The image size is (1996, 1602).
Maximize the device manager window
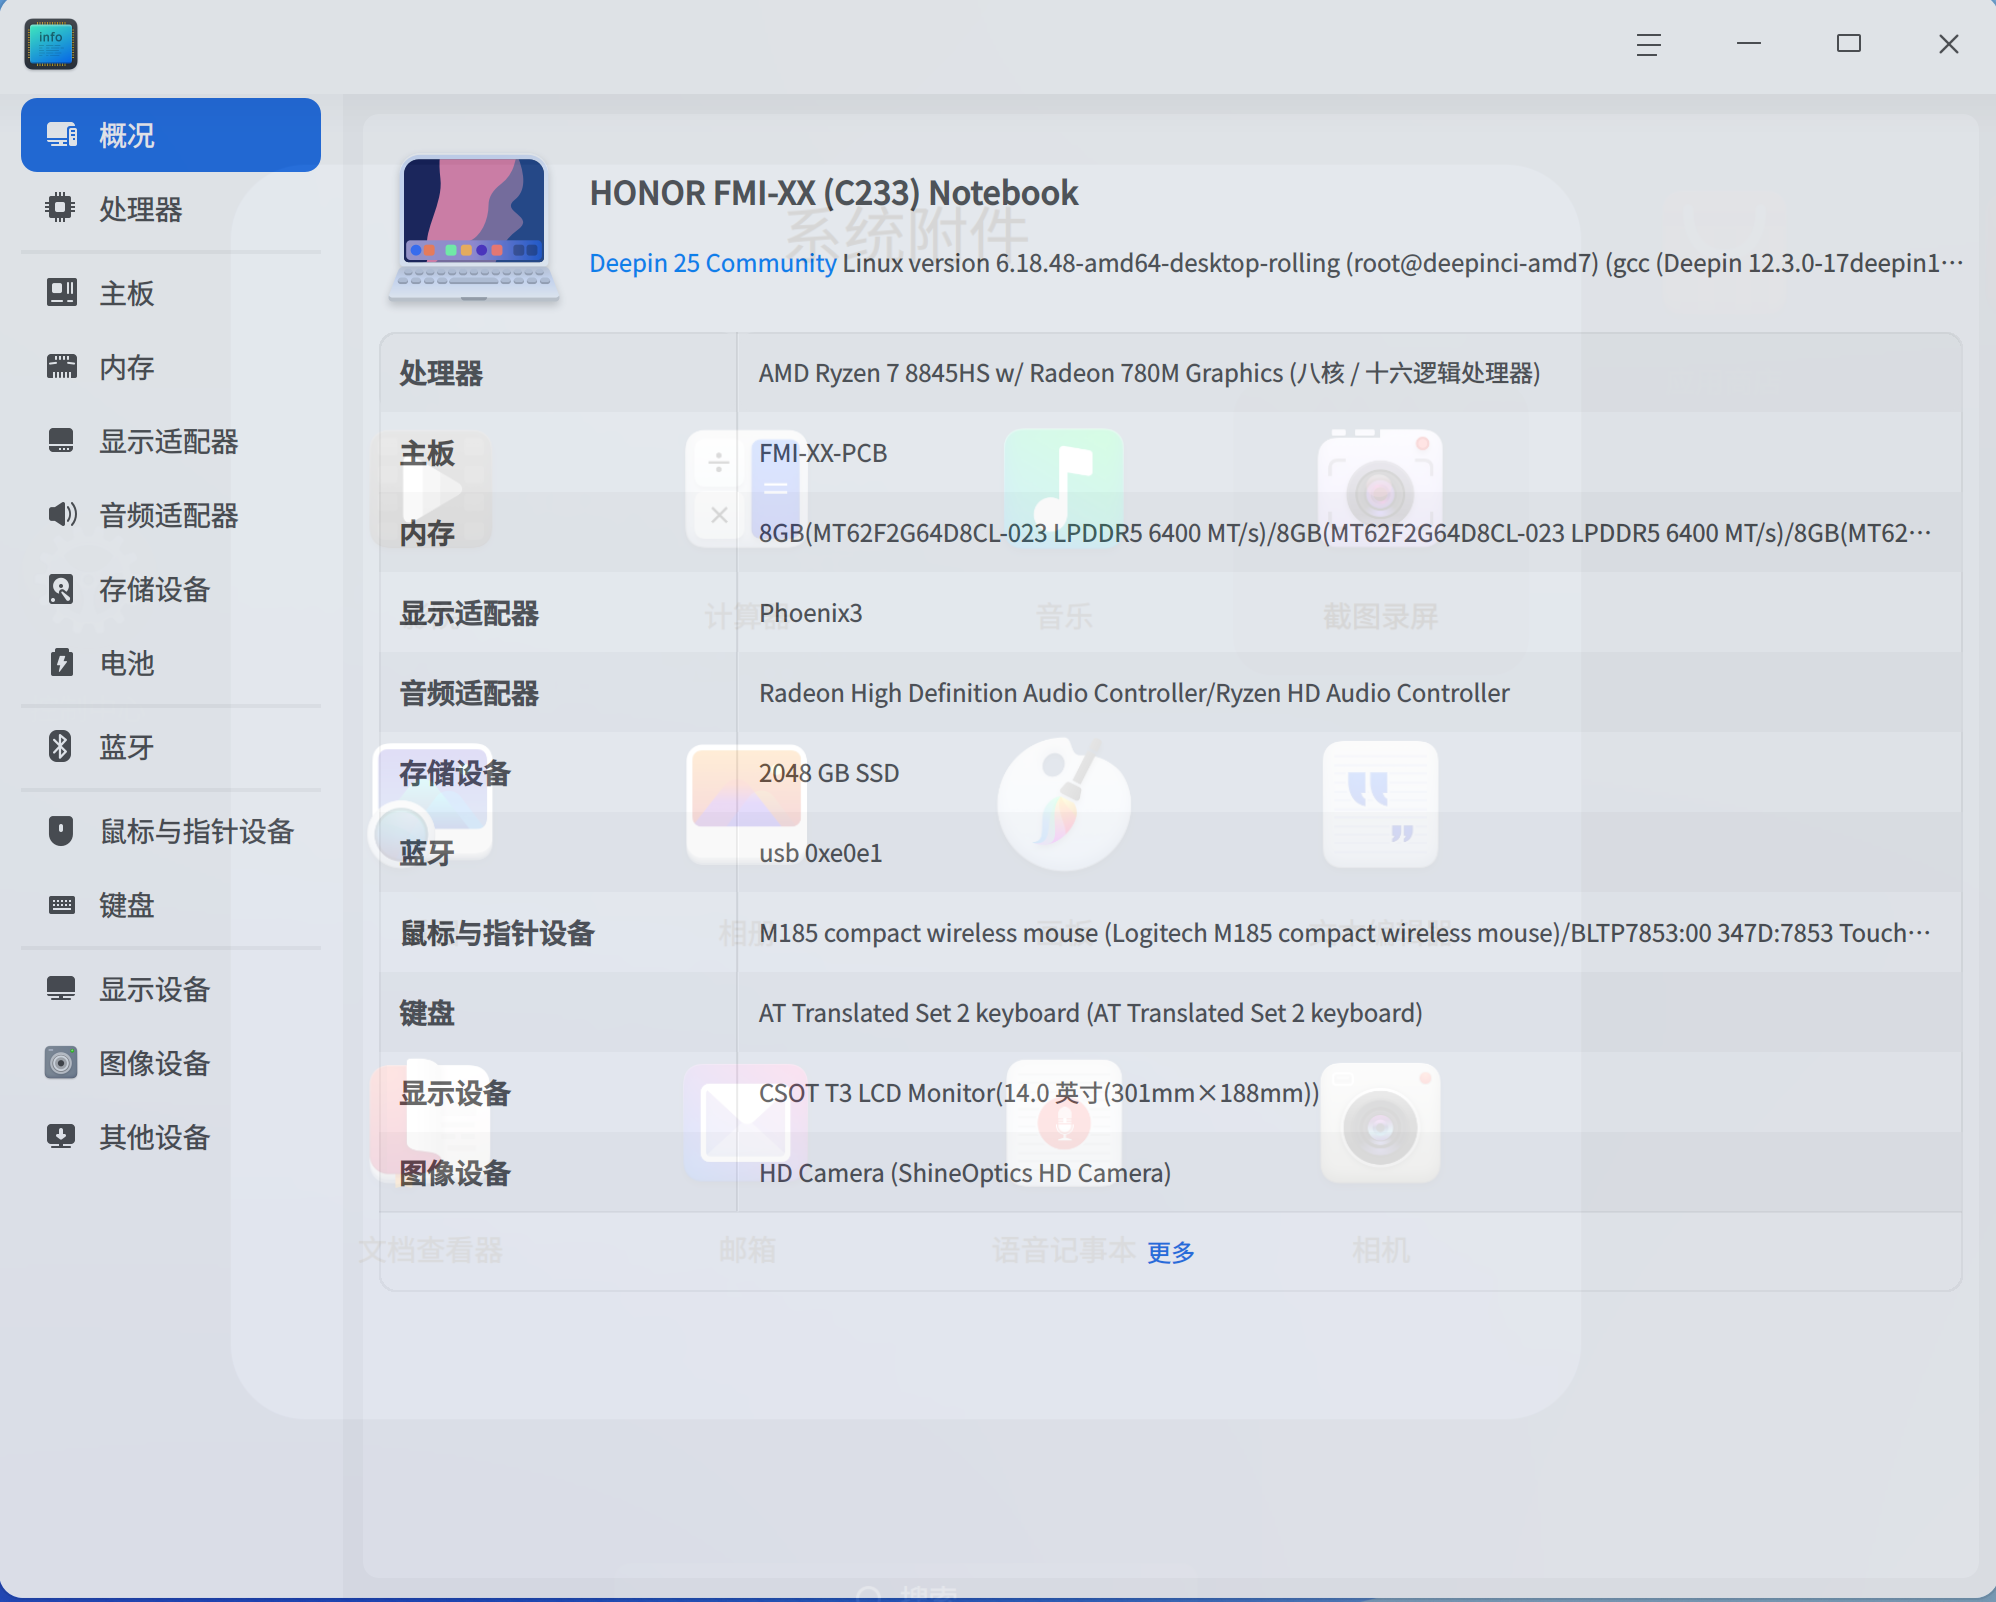1849,44
